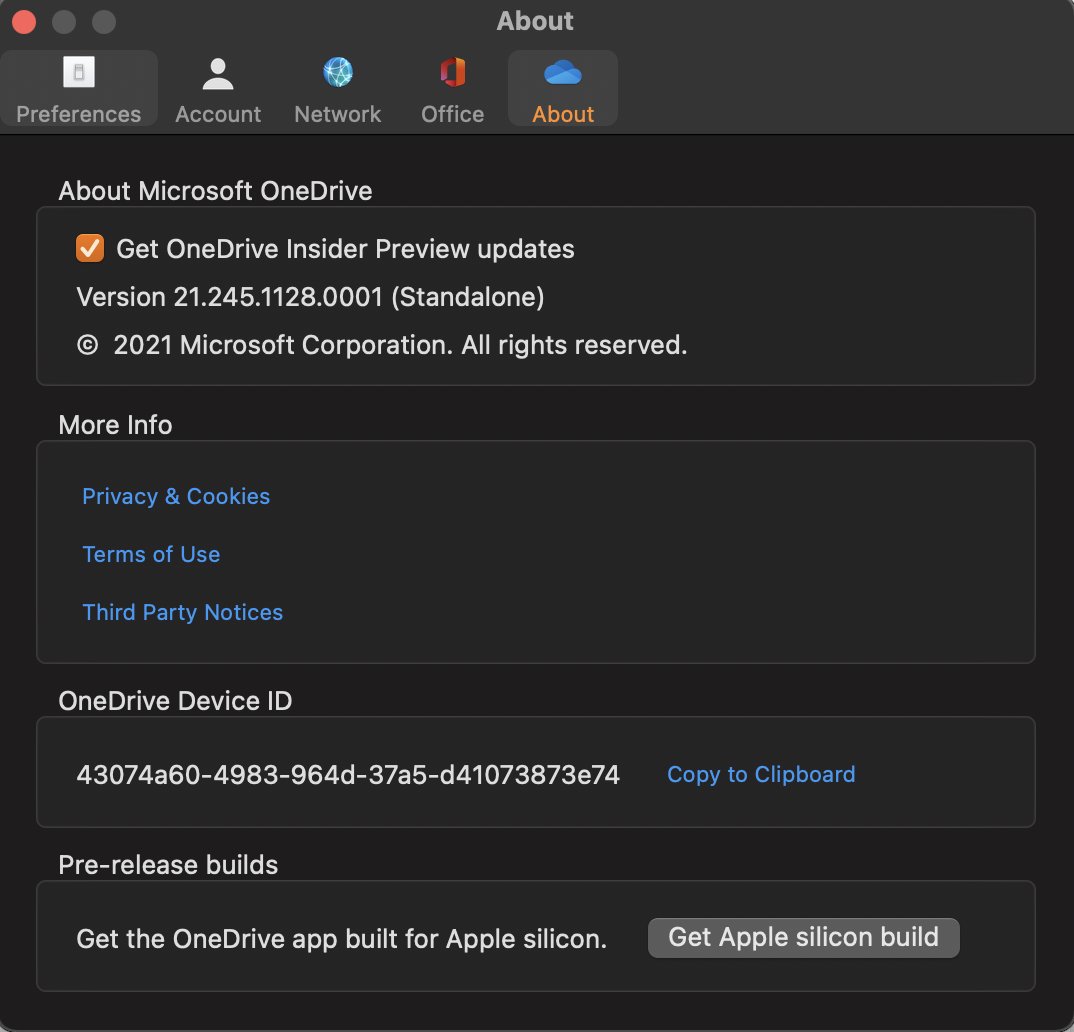Image resolution: width=1074 pixels, height=1032 pixels.
Task: Open the Network tab globe icon
Action: [338, 73]
